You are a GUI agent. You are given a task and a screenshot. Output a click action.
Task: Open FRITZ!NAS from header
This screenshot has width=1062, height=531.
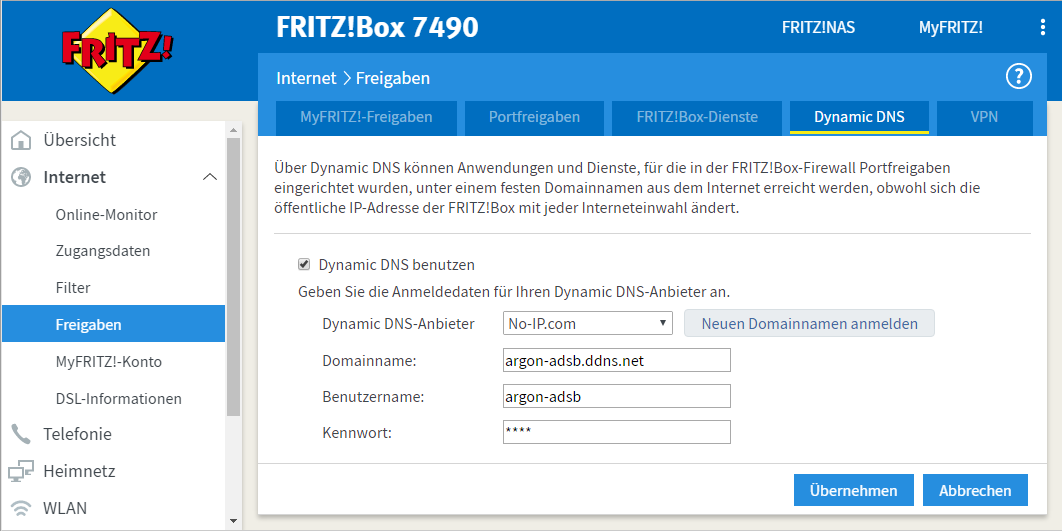pos(818,28)
